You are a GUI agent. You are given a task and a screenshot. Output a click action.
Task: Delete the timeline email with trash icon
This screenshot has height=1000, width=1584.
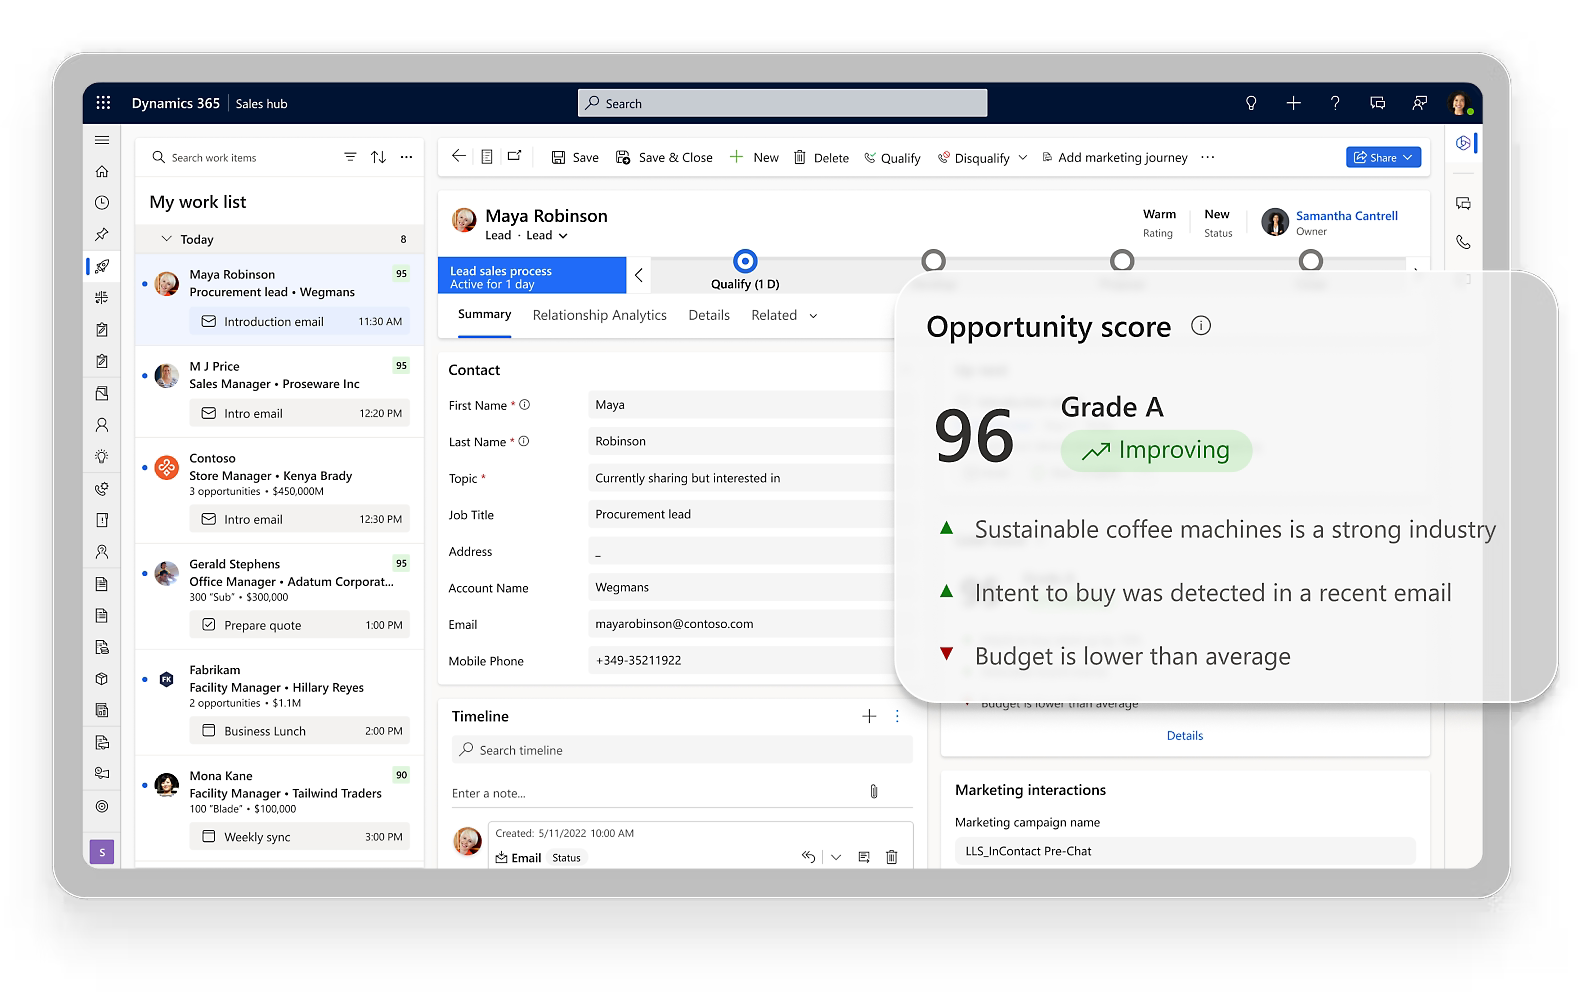(x=892, y=857)
